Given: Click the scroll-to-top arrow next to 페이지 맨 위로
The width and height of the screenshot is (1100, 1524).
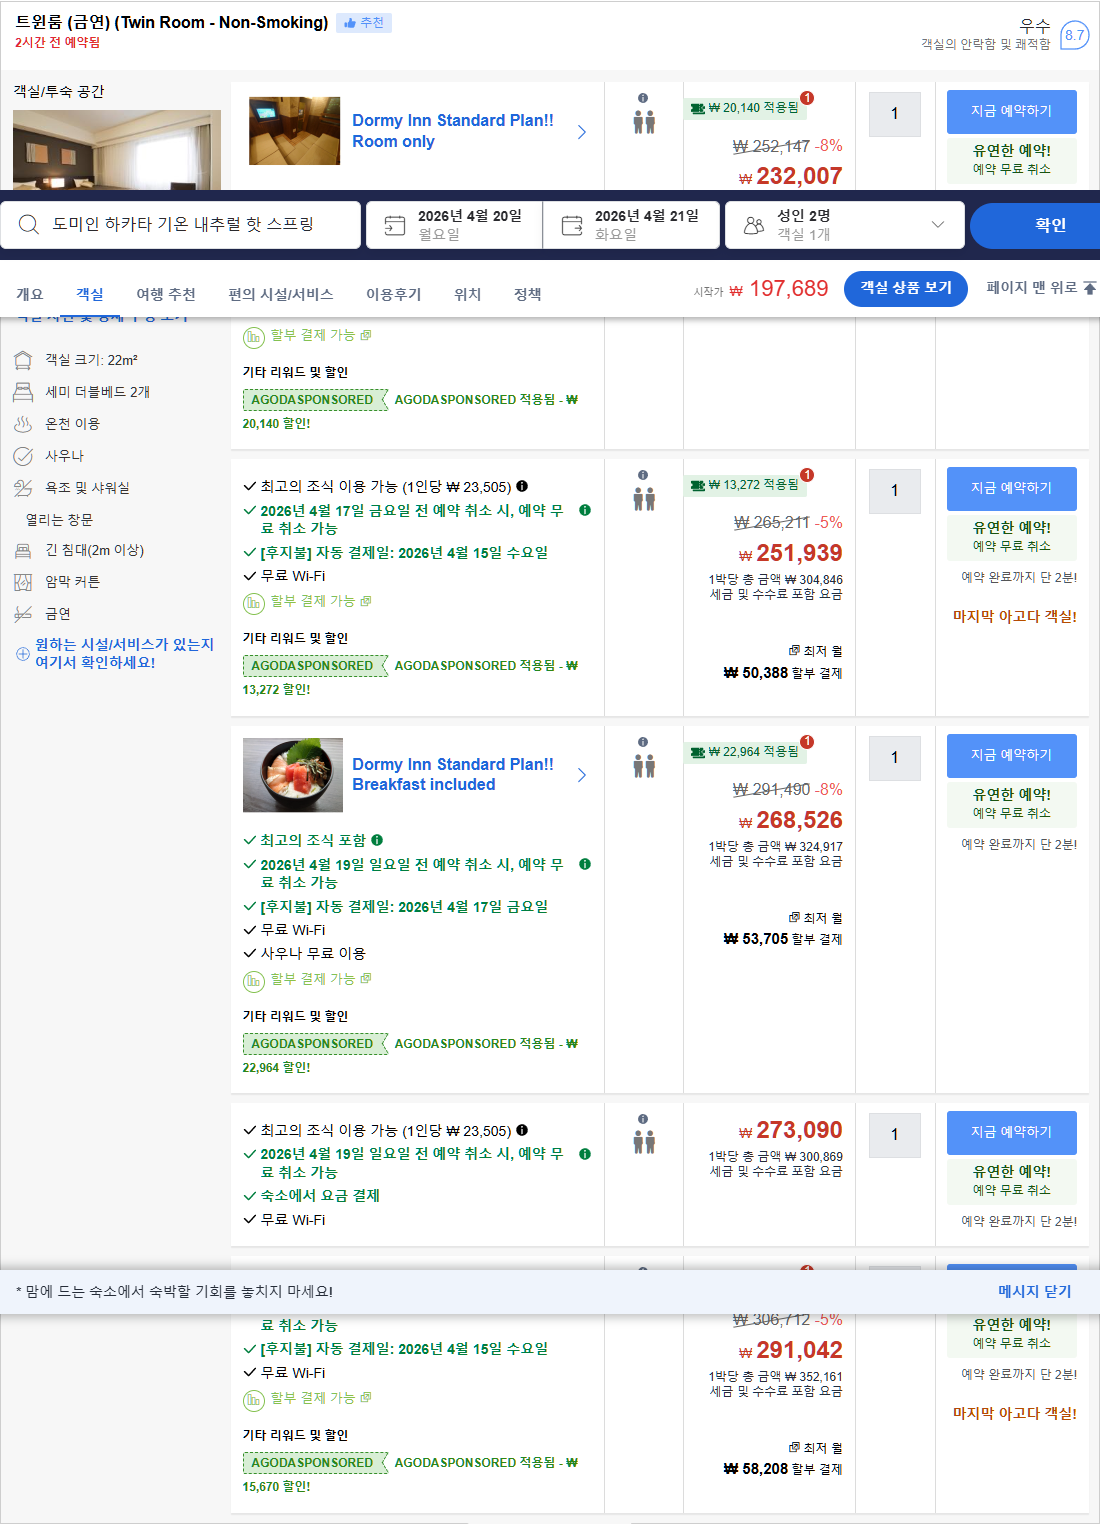Looking at the screenshot, I should [1087, 290].
